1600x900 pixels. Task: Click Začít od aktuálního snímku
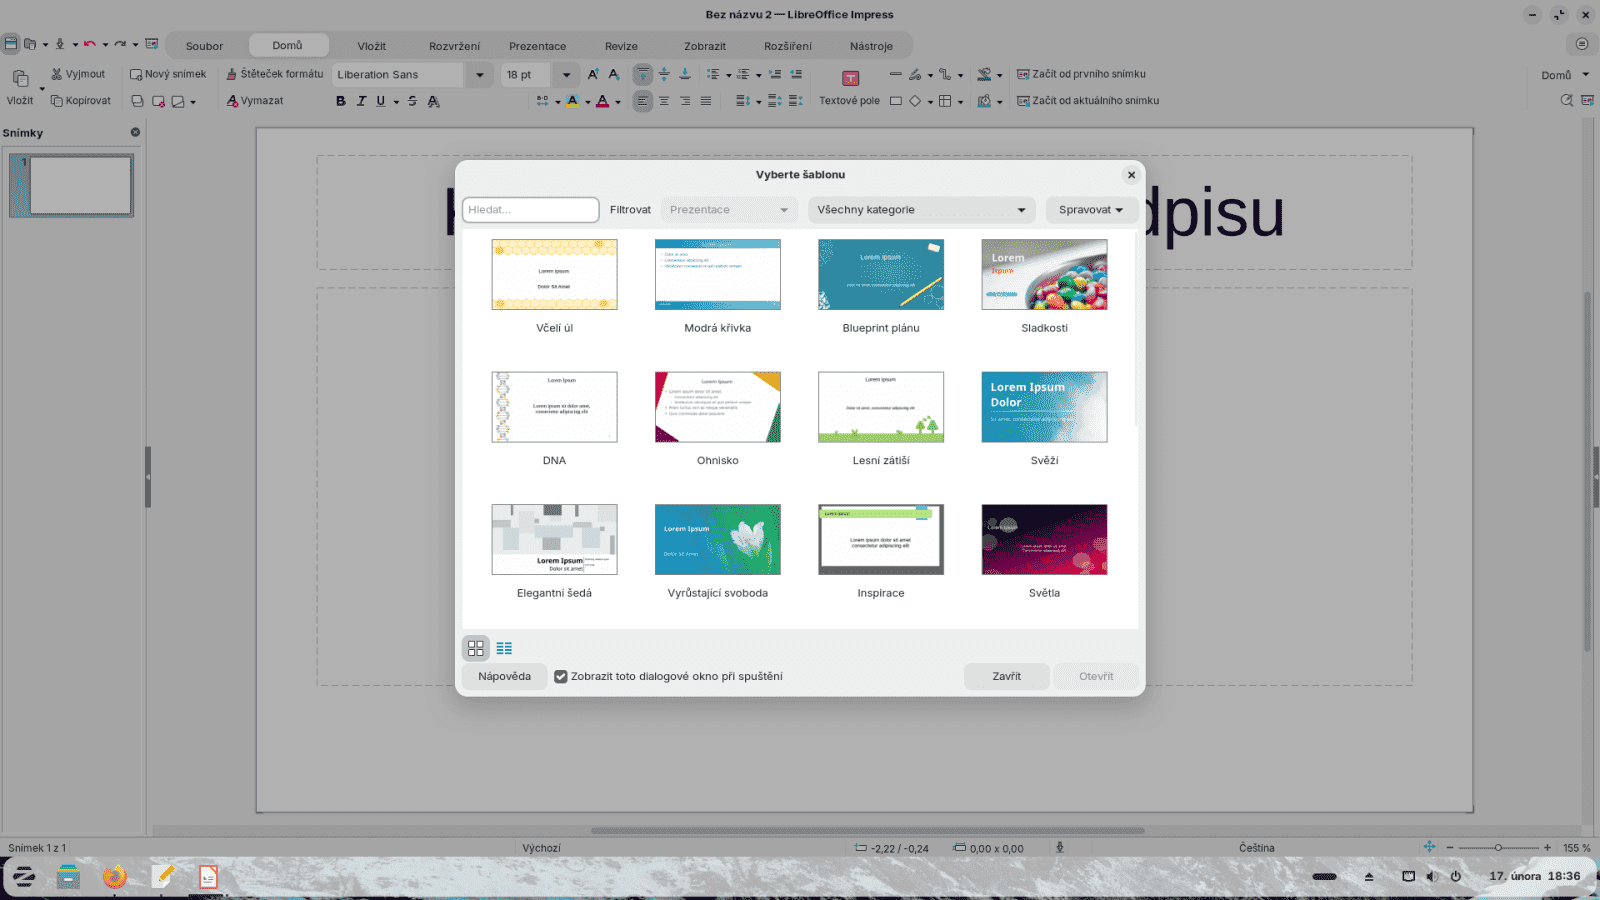[x=1088, y=101]
